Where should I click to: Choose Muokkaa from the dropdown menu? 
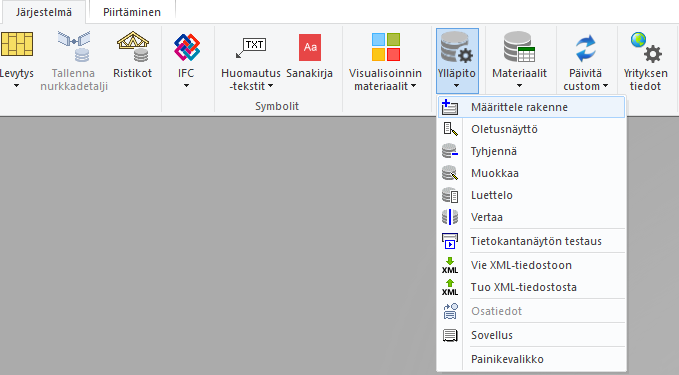click(x=531, y=173)
